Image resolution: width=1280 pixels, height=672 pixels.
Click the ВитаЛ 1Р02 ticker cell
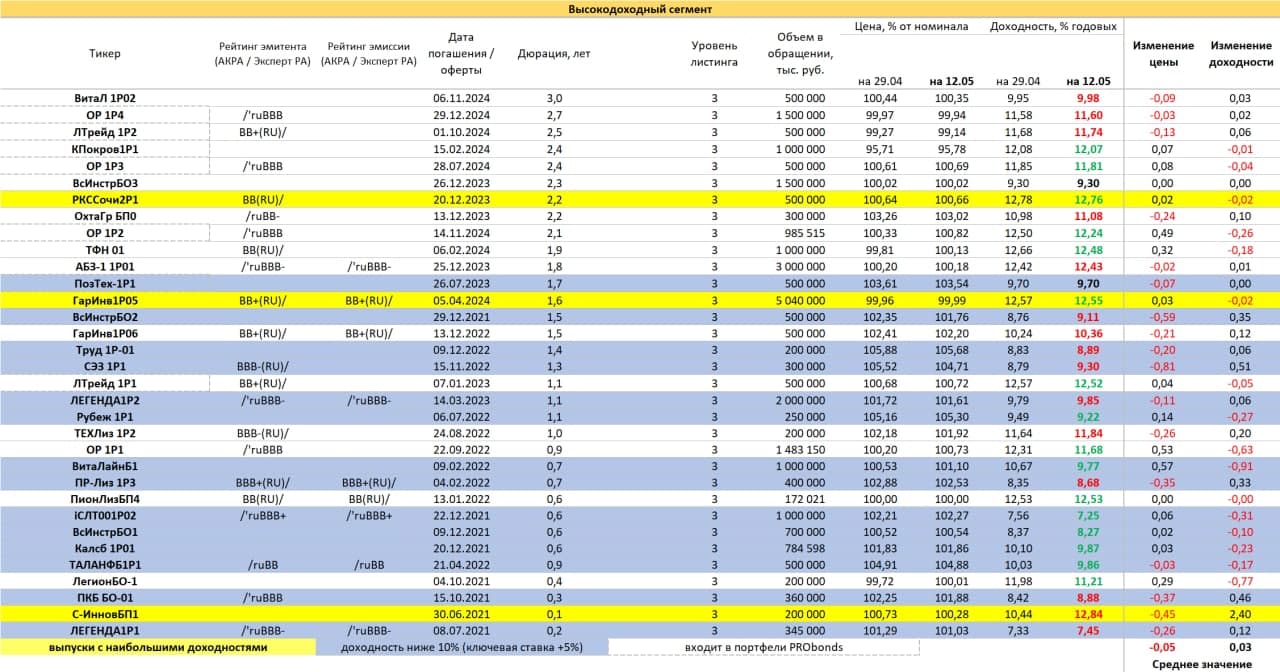(x=105, y=99)
